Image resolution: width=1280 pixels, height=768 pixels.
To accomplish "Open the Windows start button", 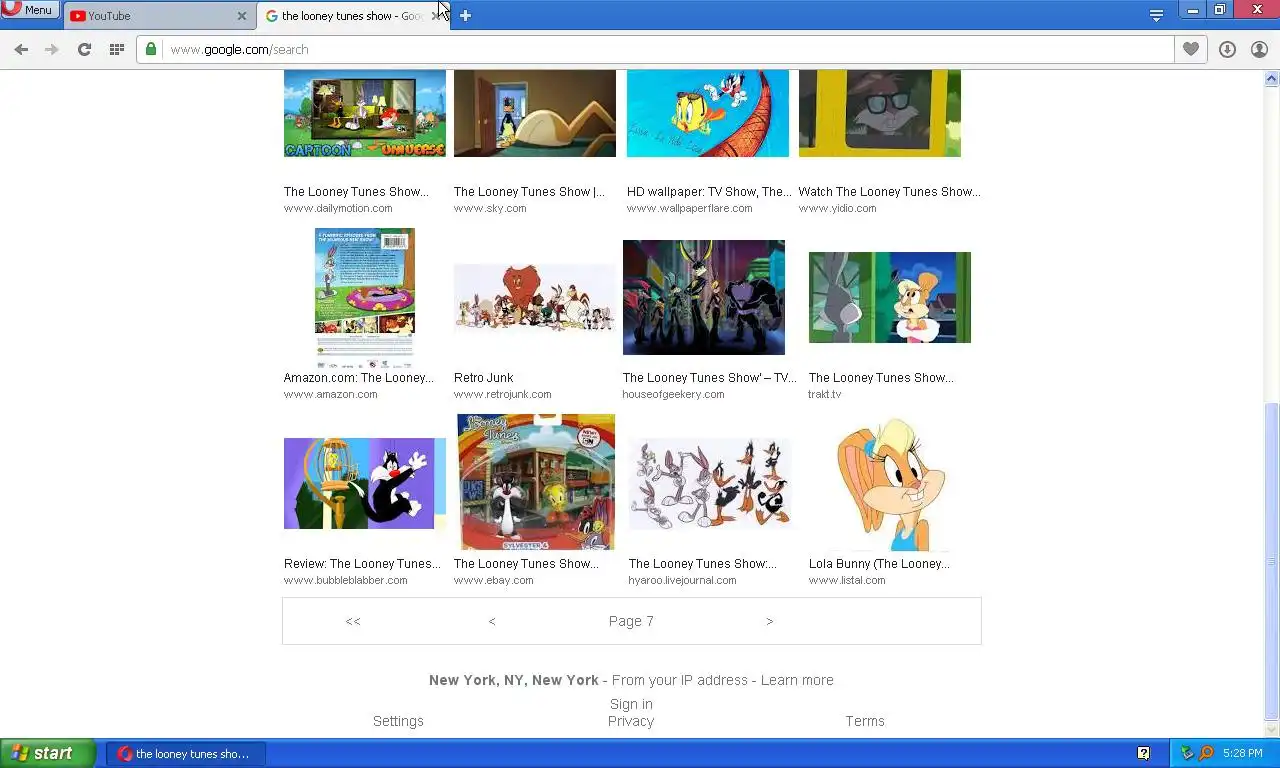I will tap(47, 753).
